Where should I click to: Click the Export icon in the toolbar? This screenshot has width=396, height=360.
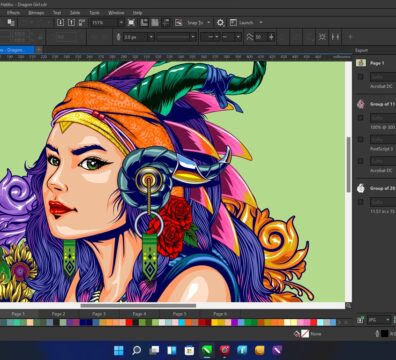pos(71,23)
